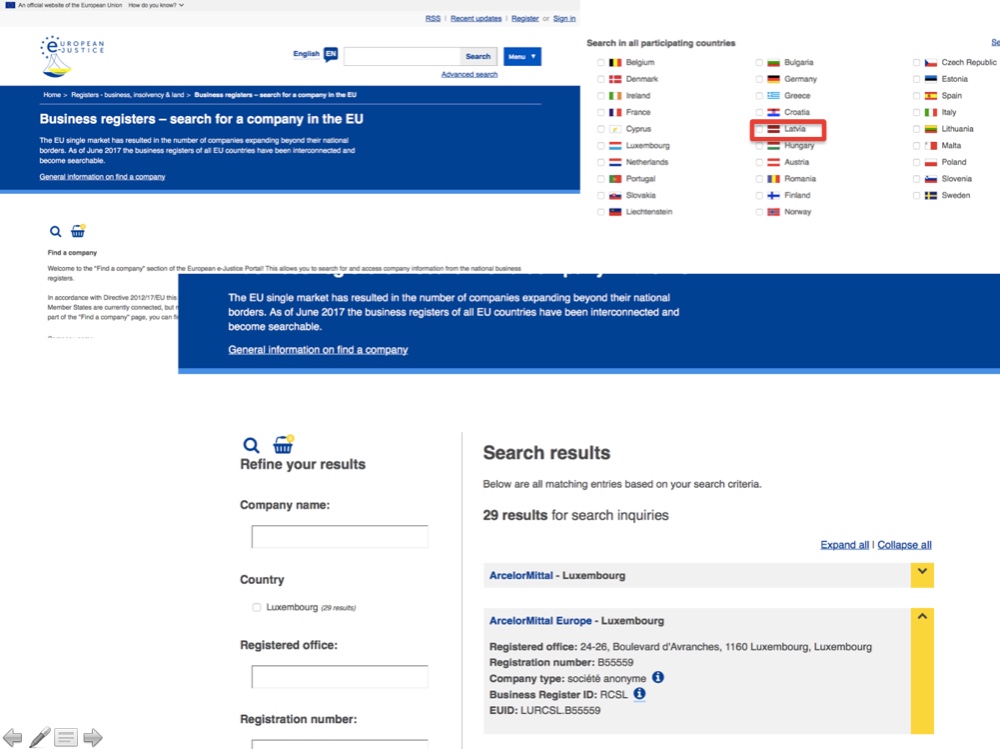Enable the Luxembourg filter under Country
This screenshot has height=749, width=1000.
[x=256, y=607]
